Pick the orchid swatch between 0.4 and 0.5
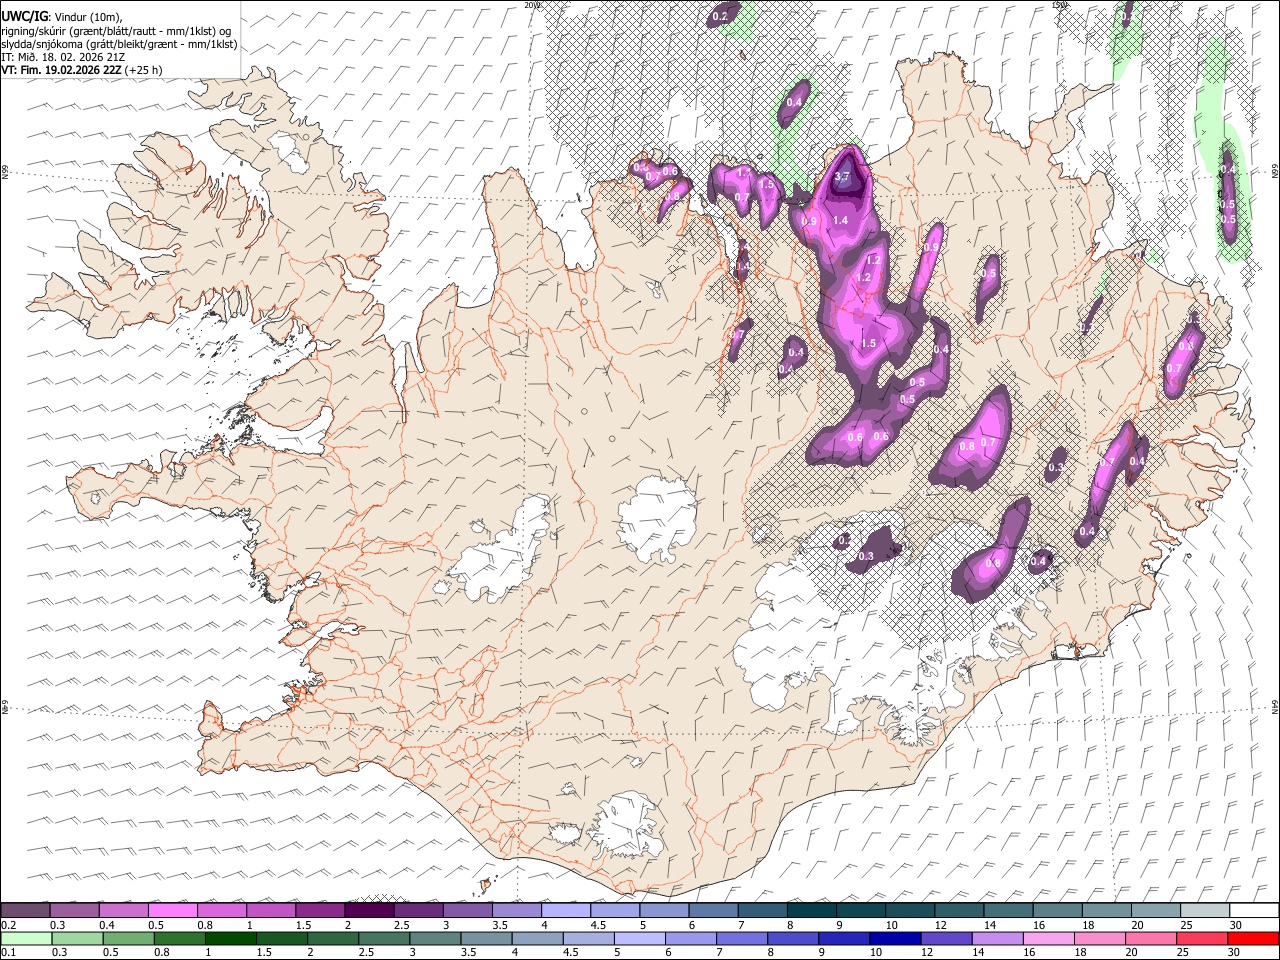This screenshot has height=960, width=1280. 124,910
